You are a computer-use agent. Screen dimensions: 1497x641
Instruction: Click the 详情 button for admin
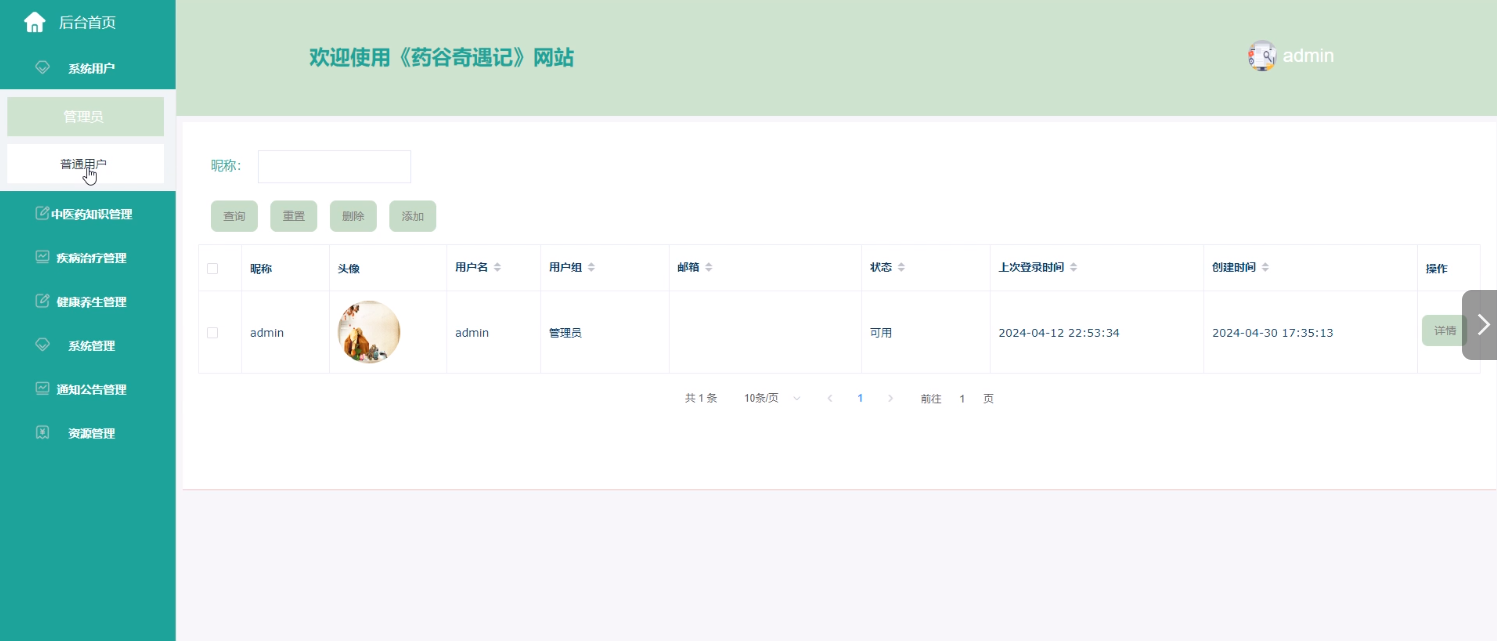(1444, 330)
